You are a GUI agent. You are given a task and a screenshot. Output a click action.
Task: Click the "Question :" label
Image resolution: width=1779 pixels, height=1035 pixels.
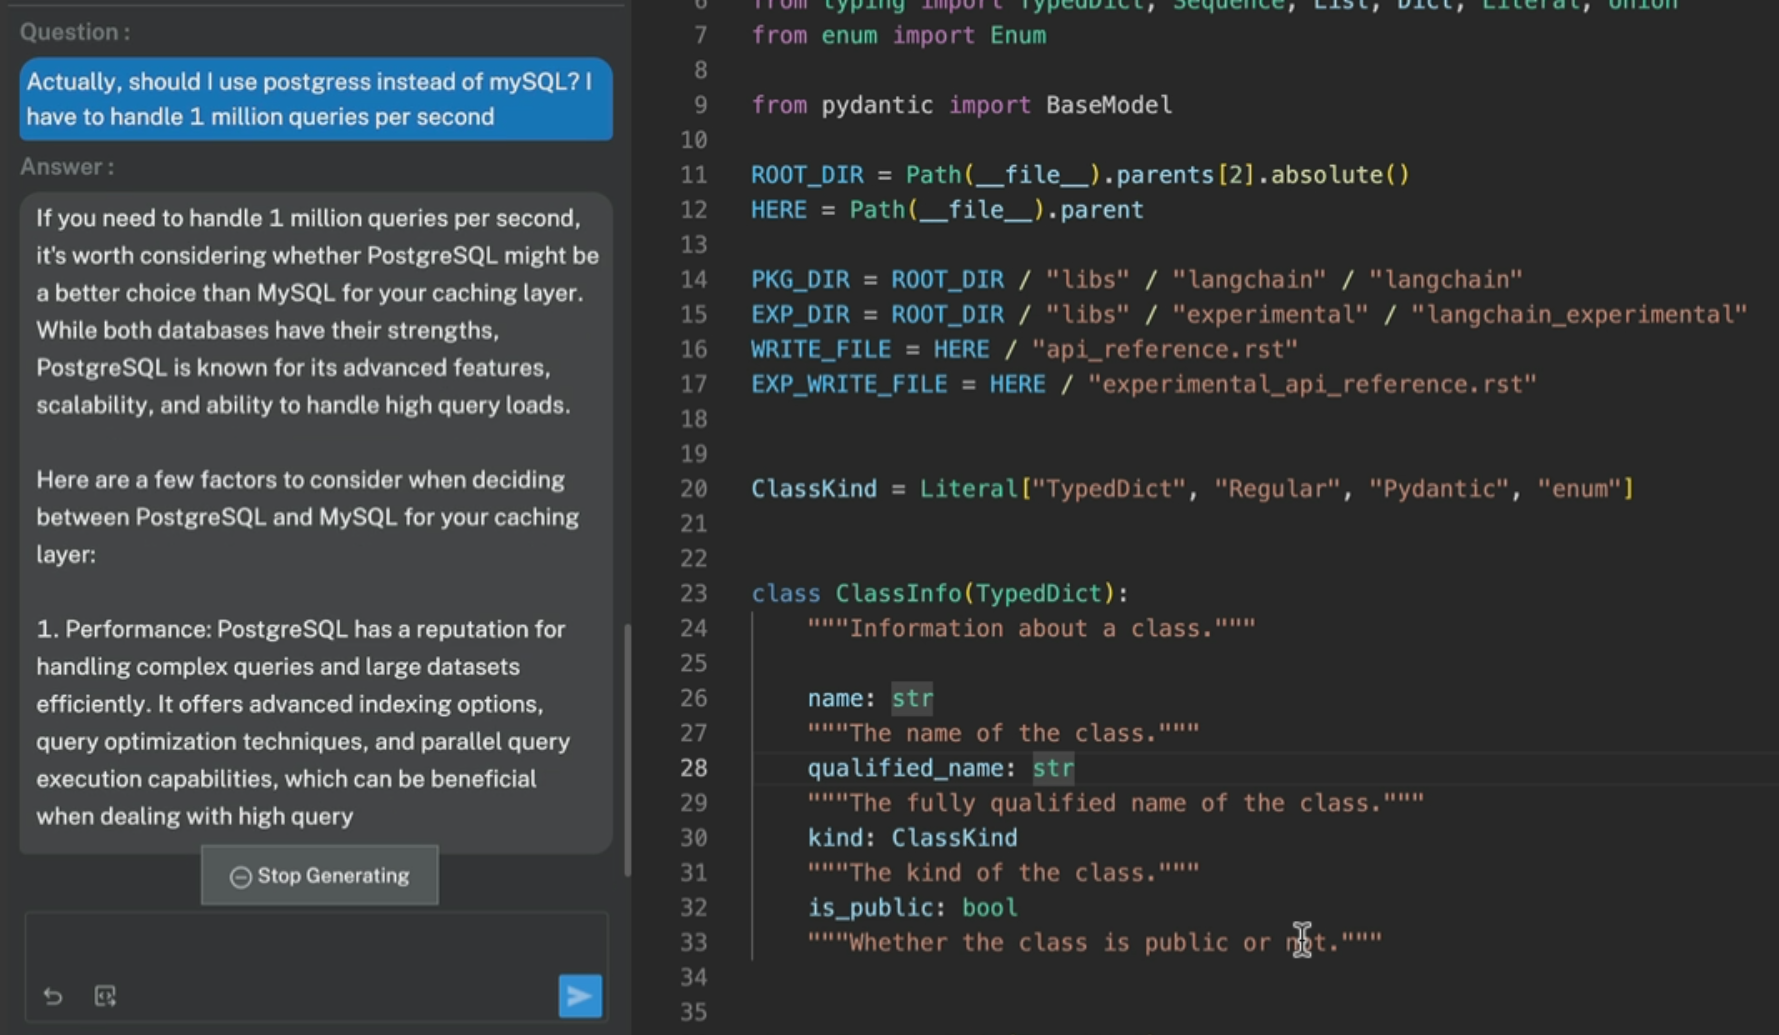point(75,32)
